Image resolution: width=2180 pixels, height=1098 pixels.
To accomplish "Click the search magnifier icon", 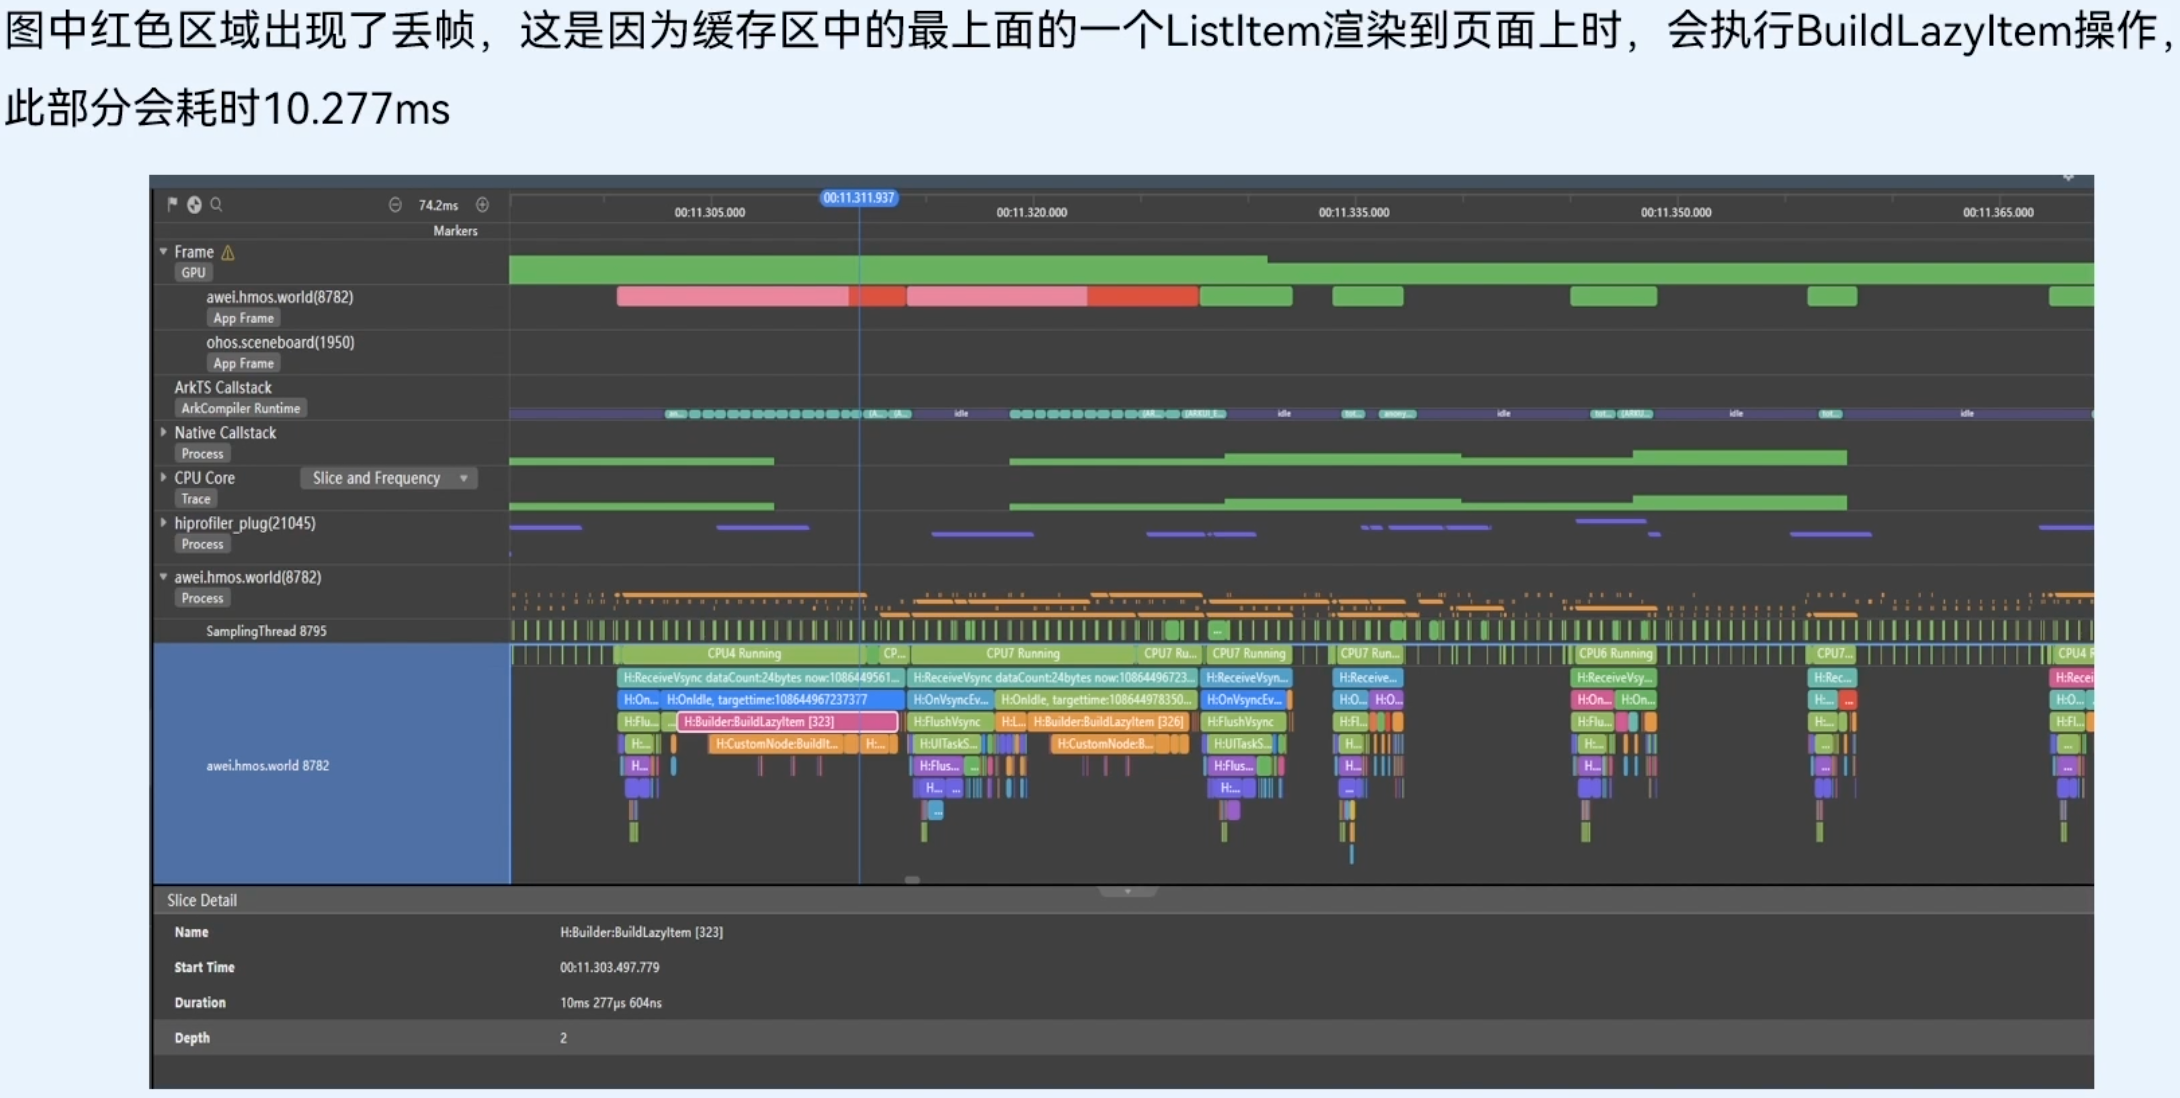I will [x=216, y=204].
